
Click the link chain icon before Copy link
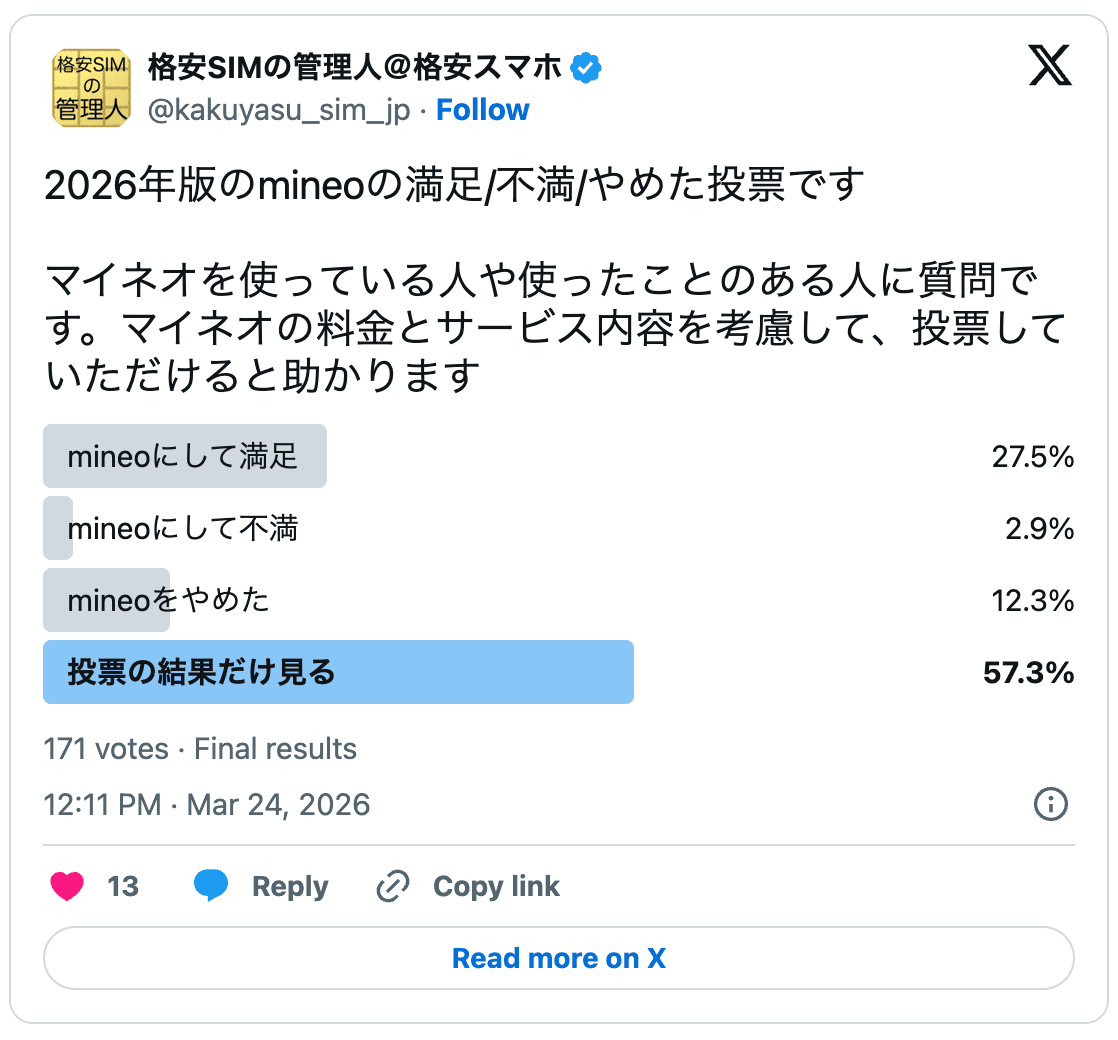tap(392, 886)
